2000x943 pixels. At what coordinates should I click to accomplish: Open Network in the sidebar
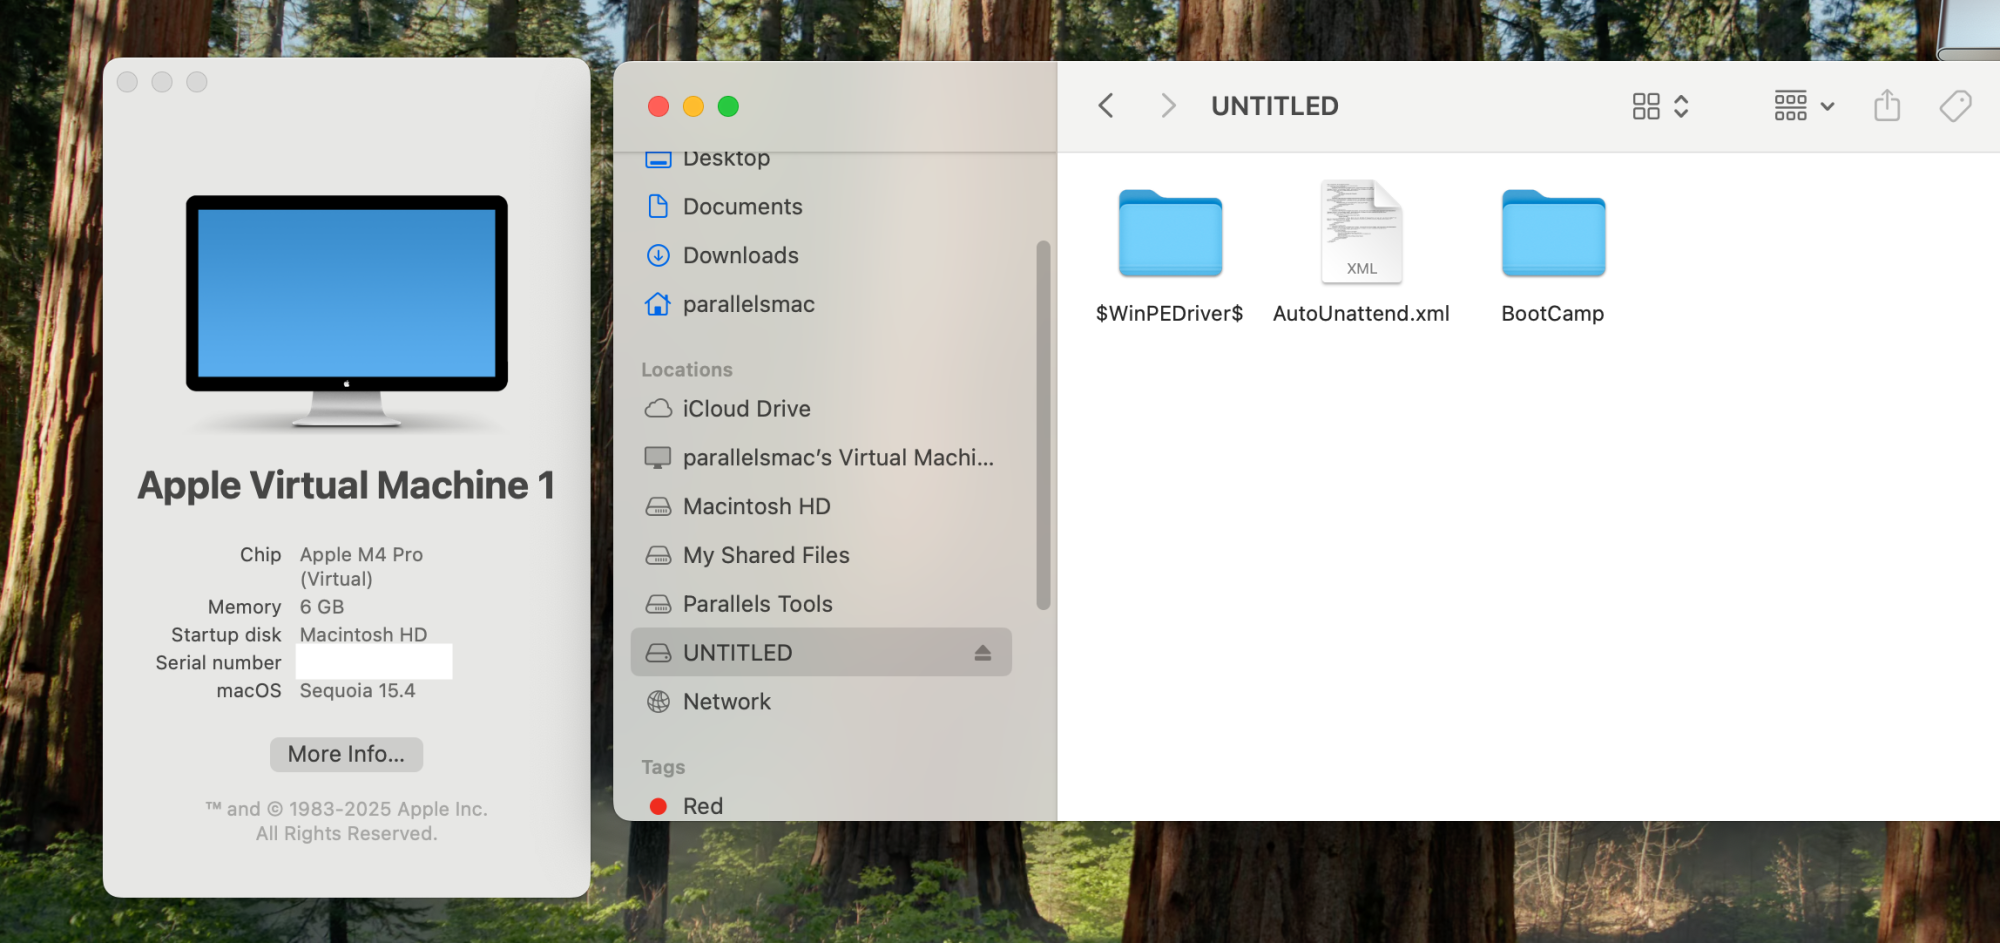click(821, 702)
